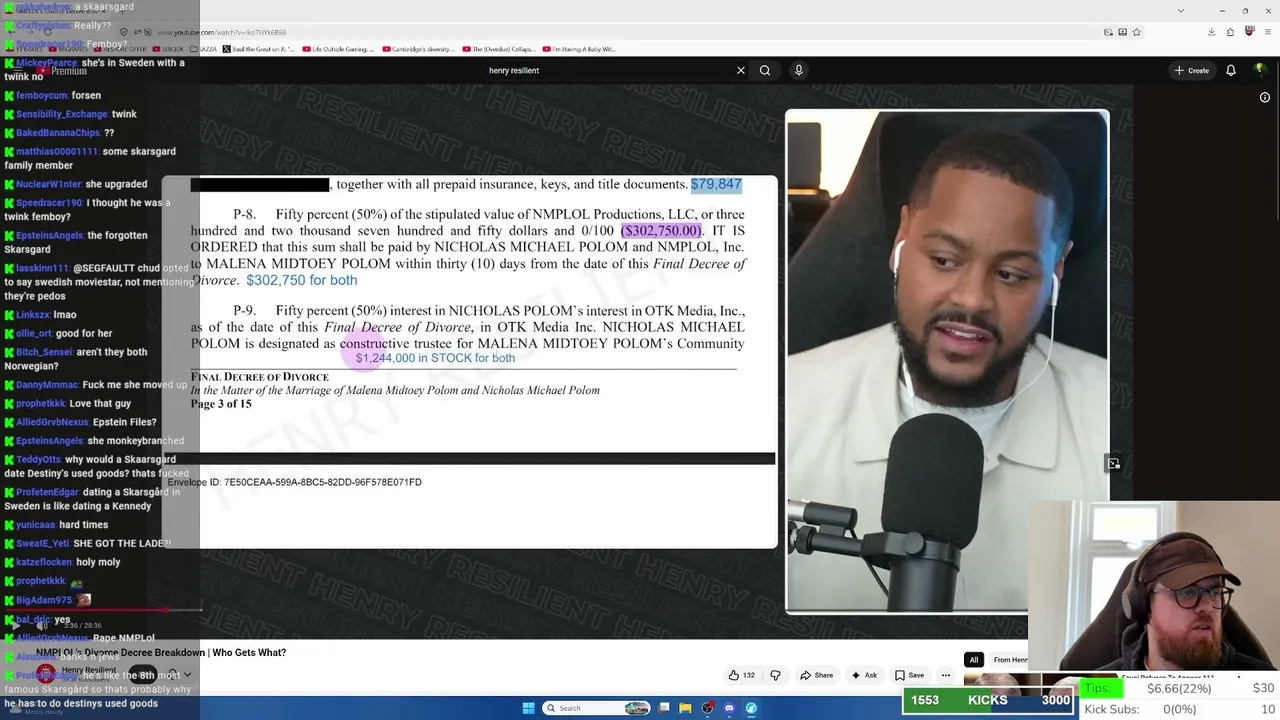This screenshot has height=720, width=1280.
Task: Toggle the miniplayer icon on the video
Action: click(1114, 463)
